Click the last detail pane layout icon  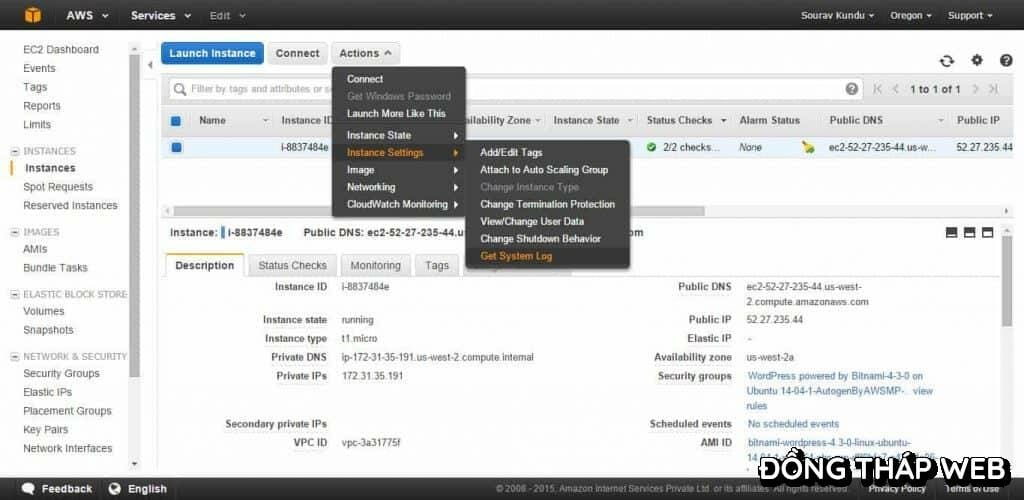point(987,232)
